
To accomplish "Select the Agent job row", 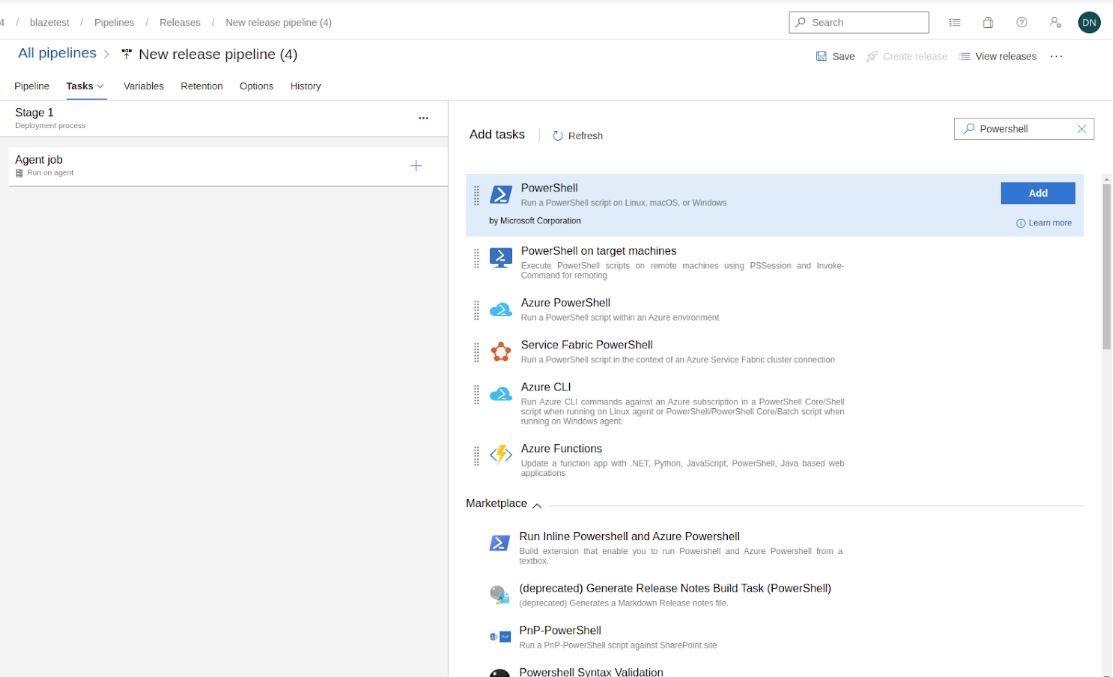I will pos(228,166).
